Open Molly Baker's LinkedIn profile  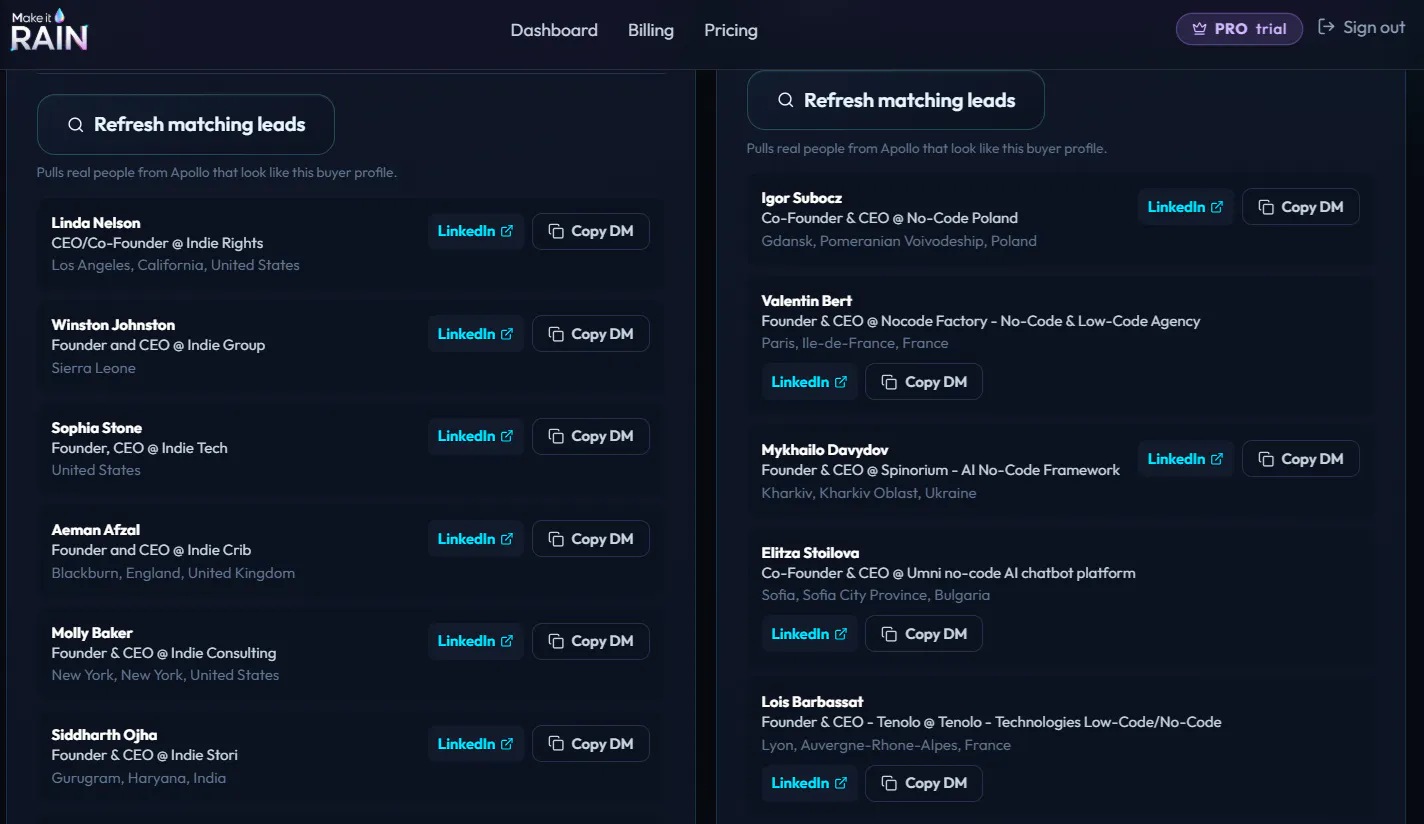click(x=476, y=641)
